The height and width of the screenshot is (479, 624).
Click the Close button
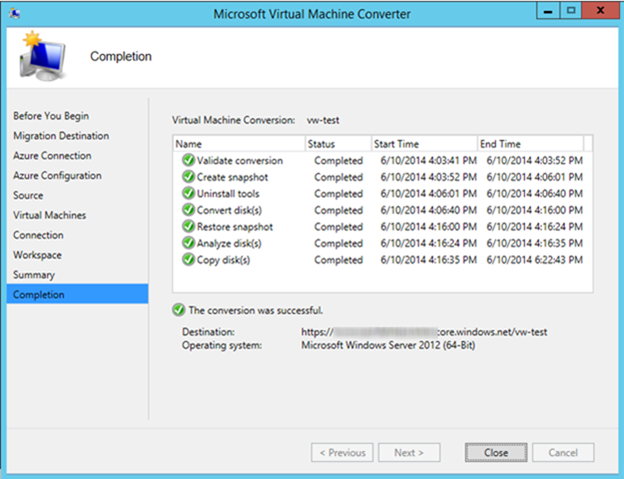tap(496, 452)
